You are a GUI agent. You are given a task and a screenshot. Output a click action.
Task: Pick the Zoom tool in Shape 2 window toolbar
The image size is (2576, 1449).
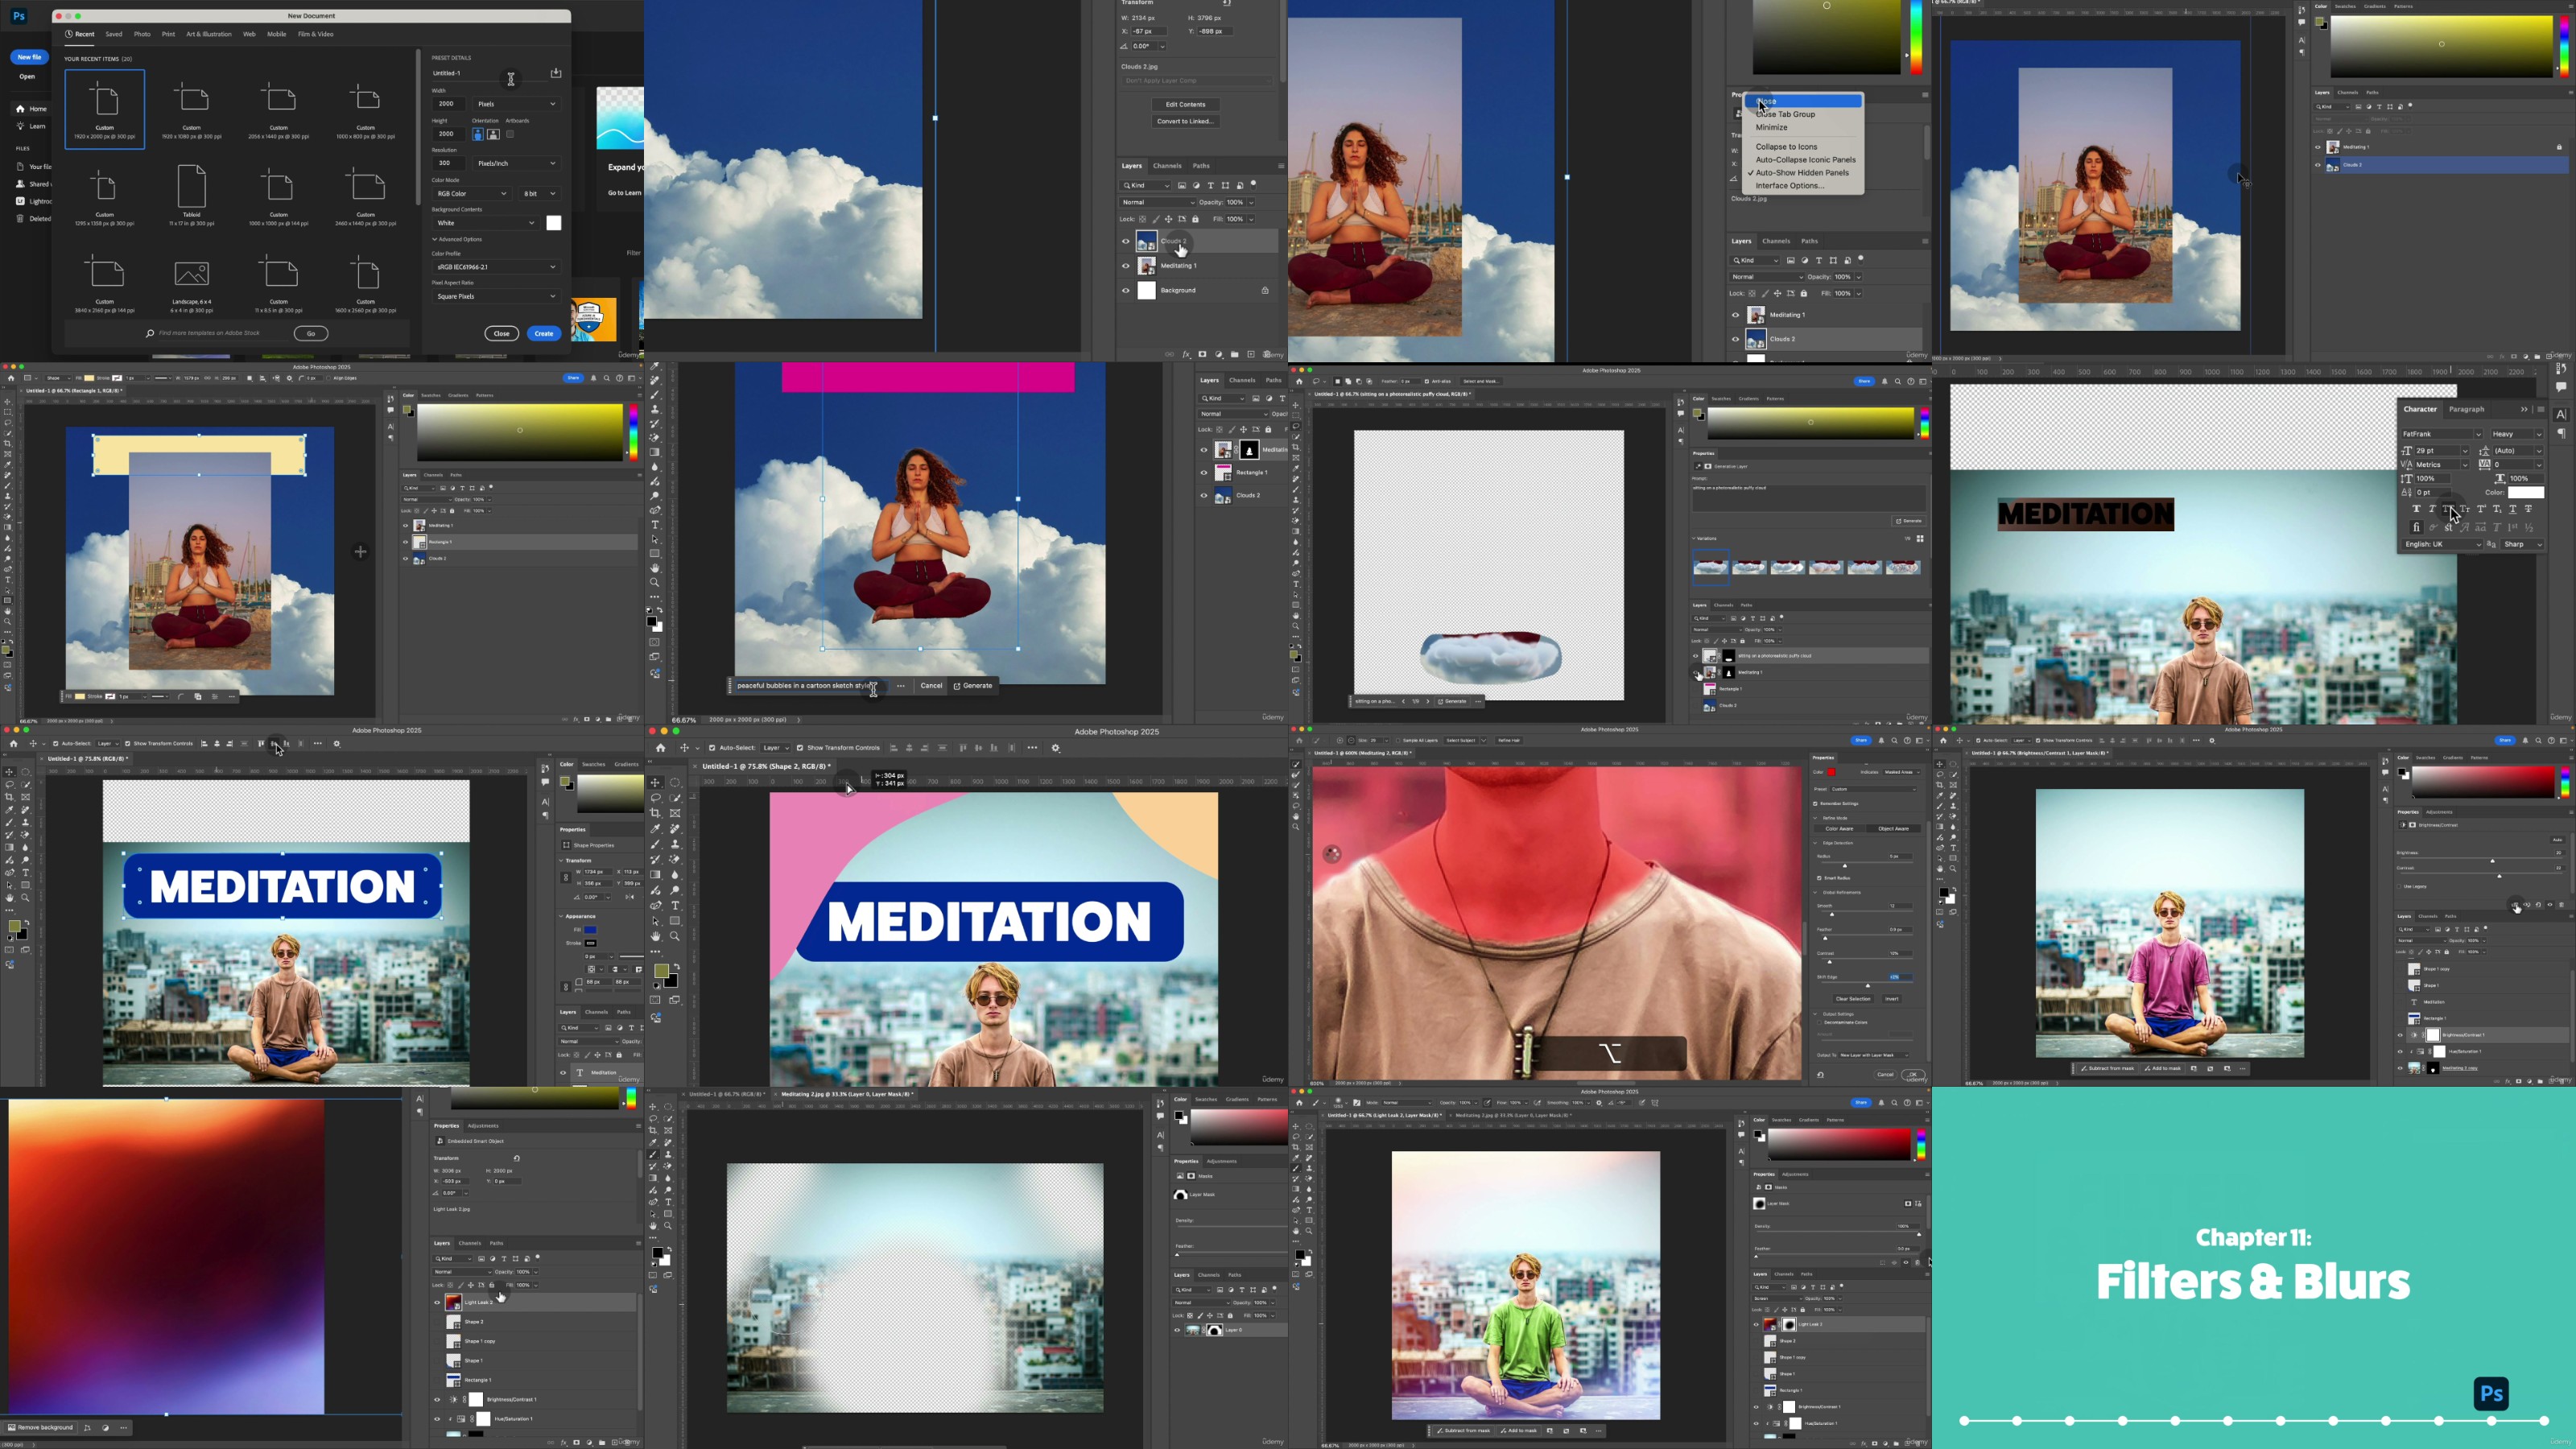675,937
